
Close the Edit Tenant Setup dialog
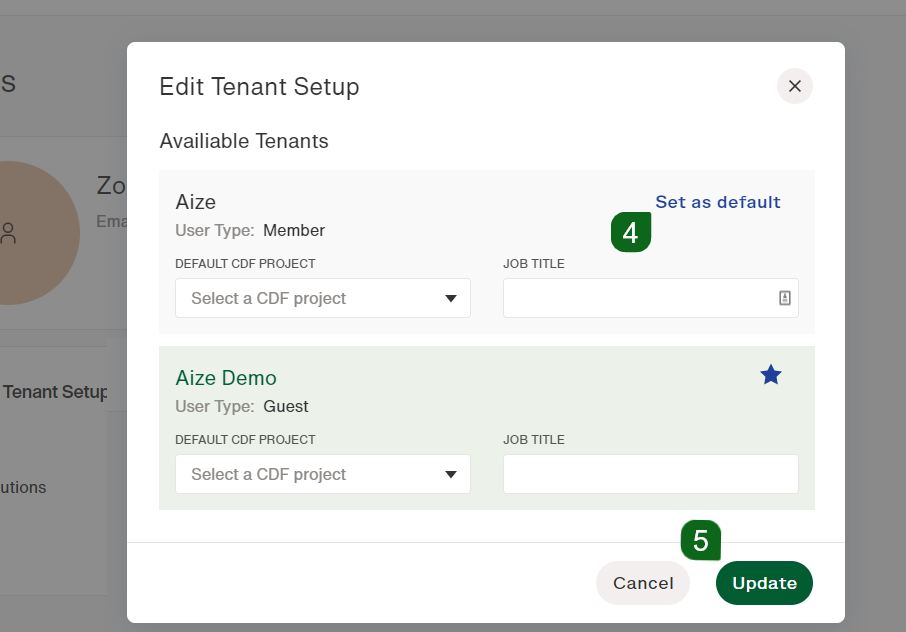coord(794,86)
